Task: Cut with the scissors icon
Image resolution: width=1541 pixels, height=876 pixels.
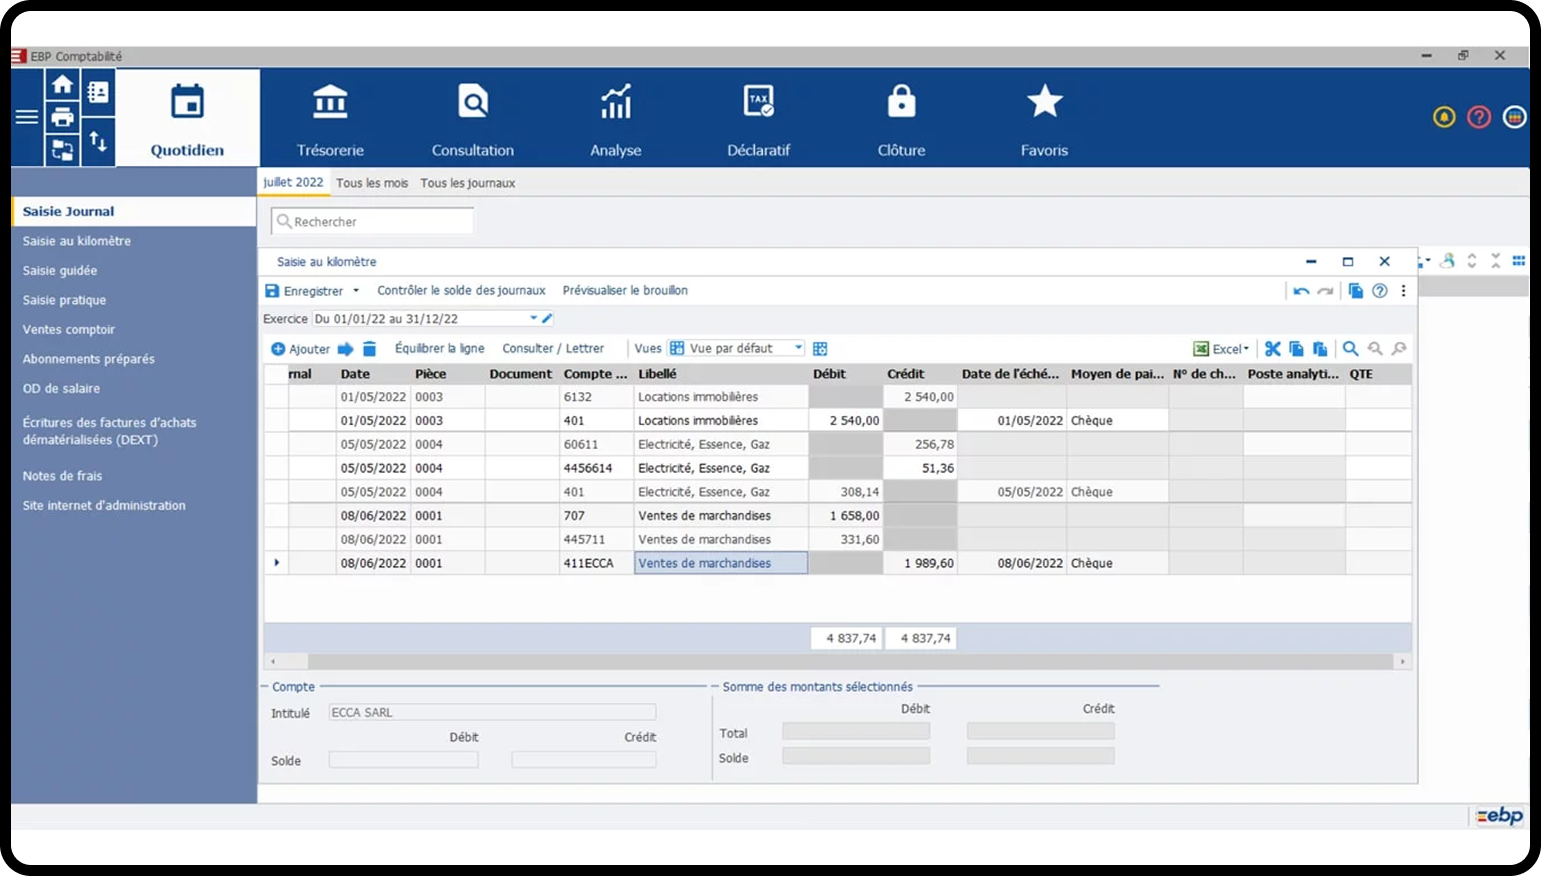Action: tap(1272, 349)
